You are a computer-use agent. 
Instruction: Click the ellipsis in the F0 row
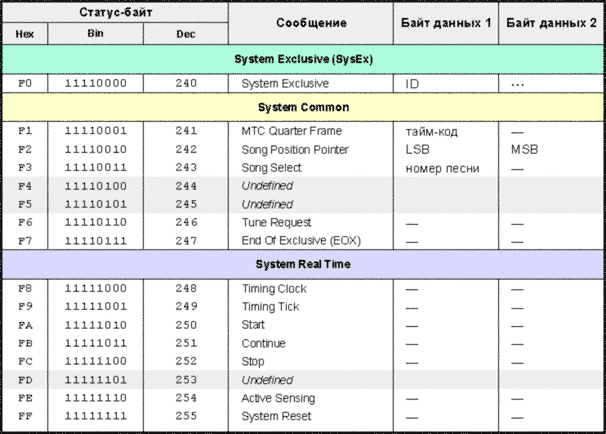[x=517, y=85]
